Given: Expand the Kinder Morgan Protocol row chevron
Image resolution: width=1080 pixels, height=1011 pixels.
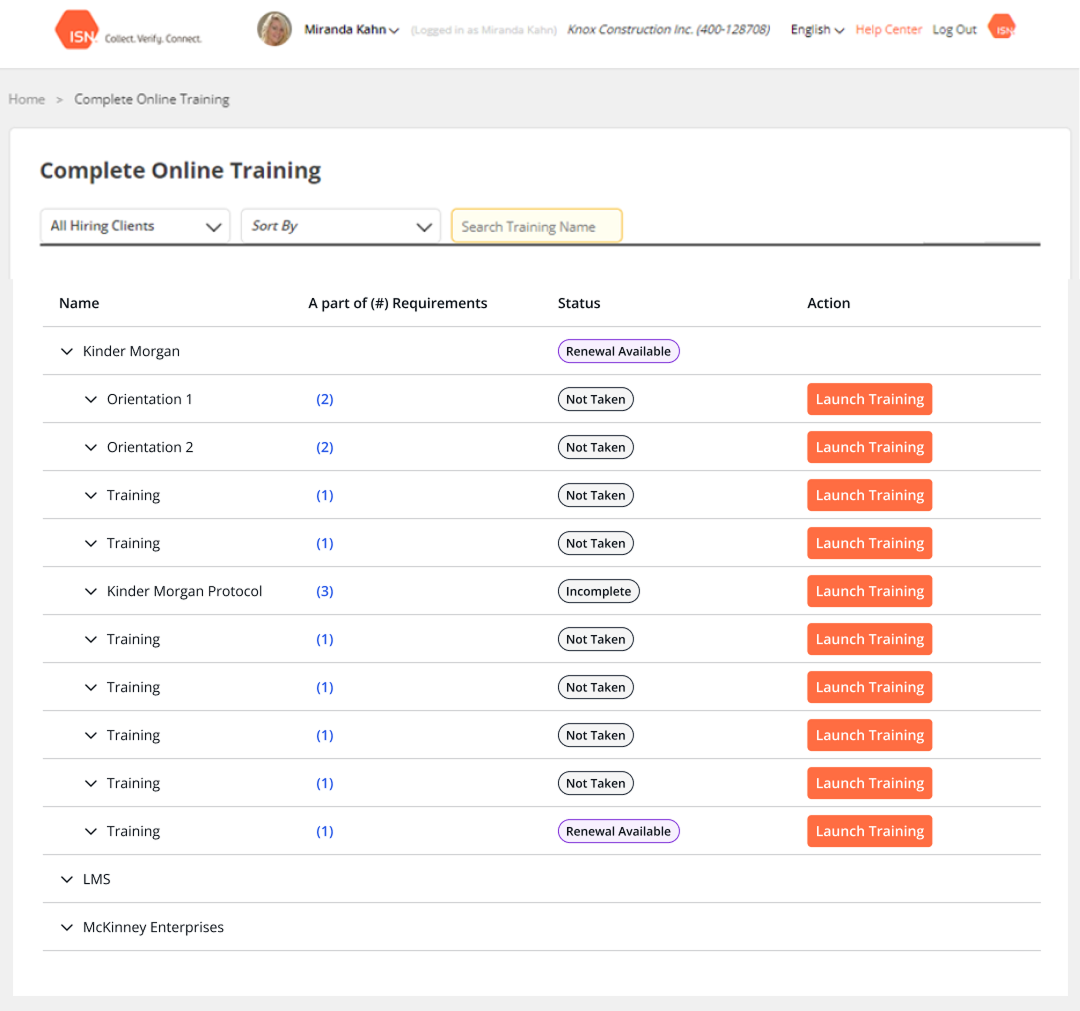Looking at the screenshot, I should click(91, 592).
